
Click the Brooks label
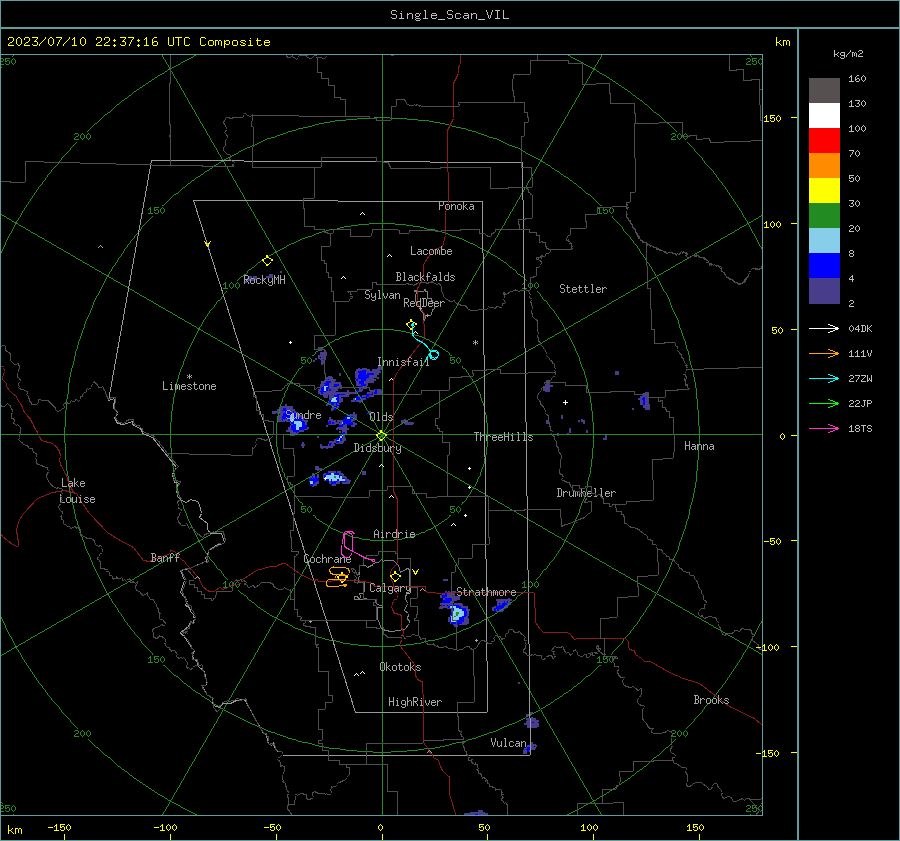coord(711,700)
